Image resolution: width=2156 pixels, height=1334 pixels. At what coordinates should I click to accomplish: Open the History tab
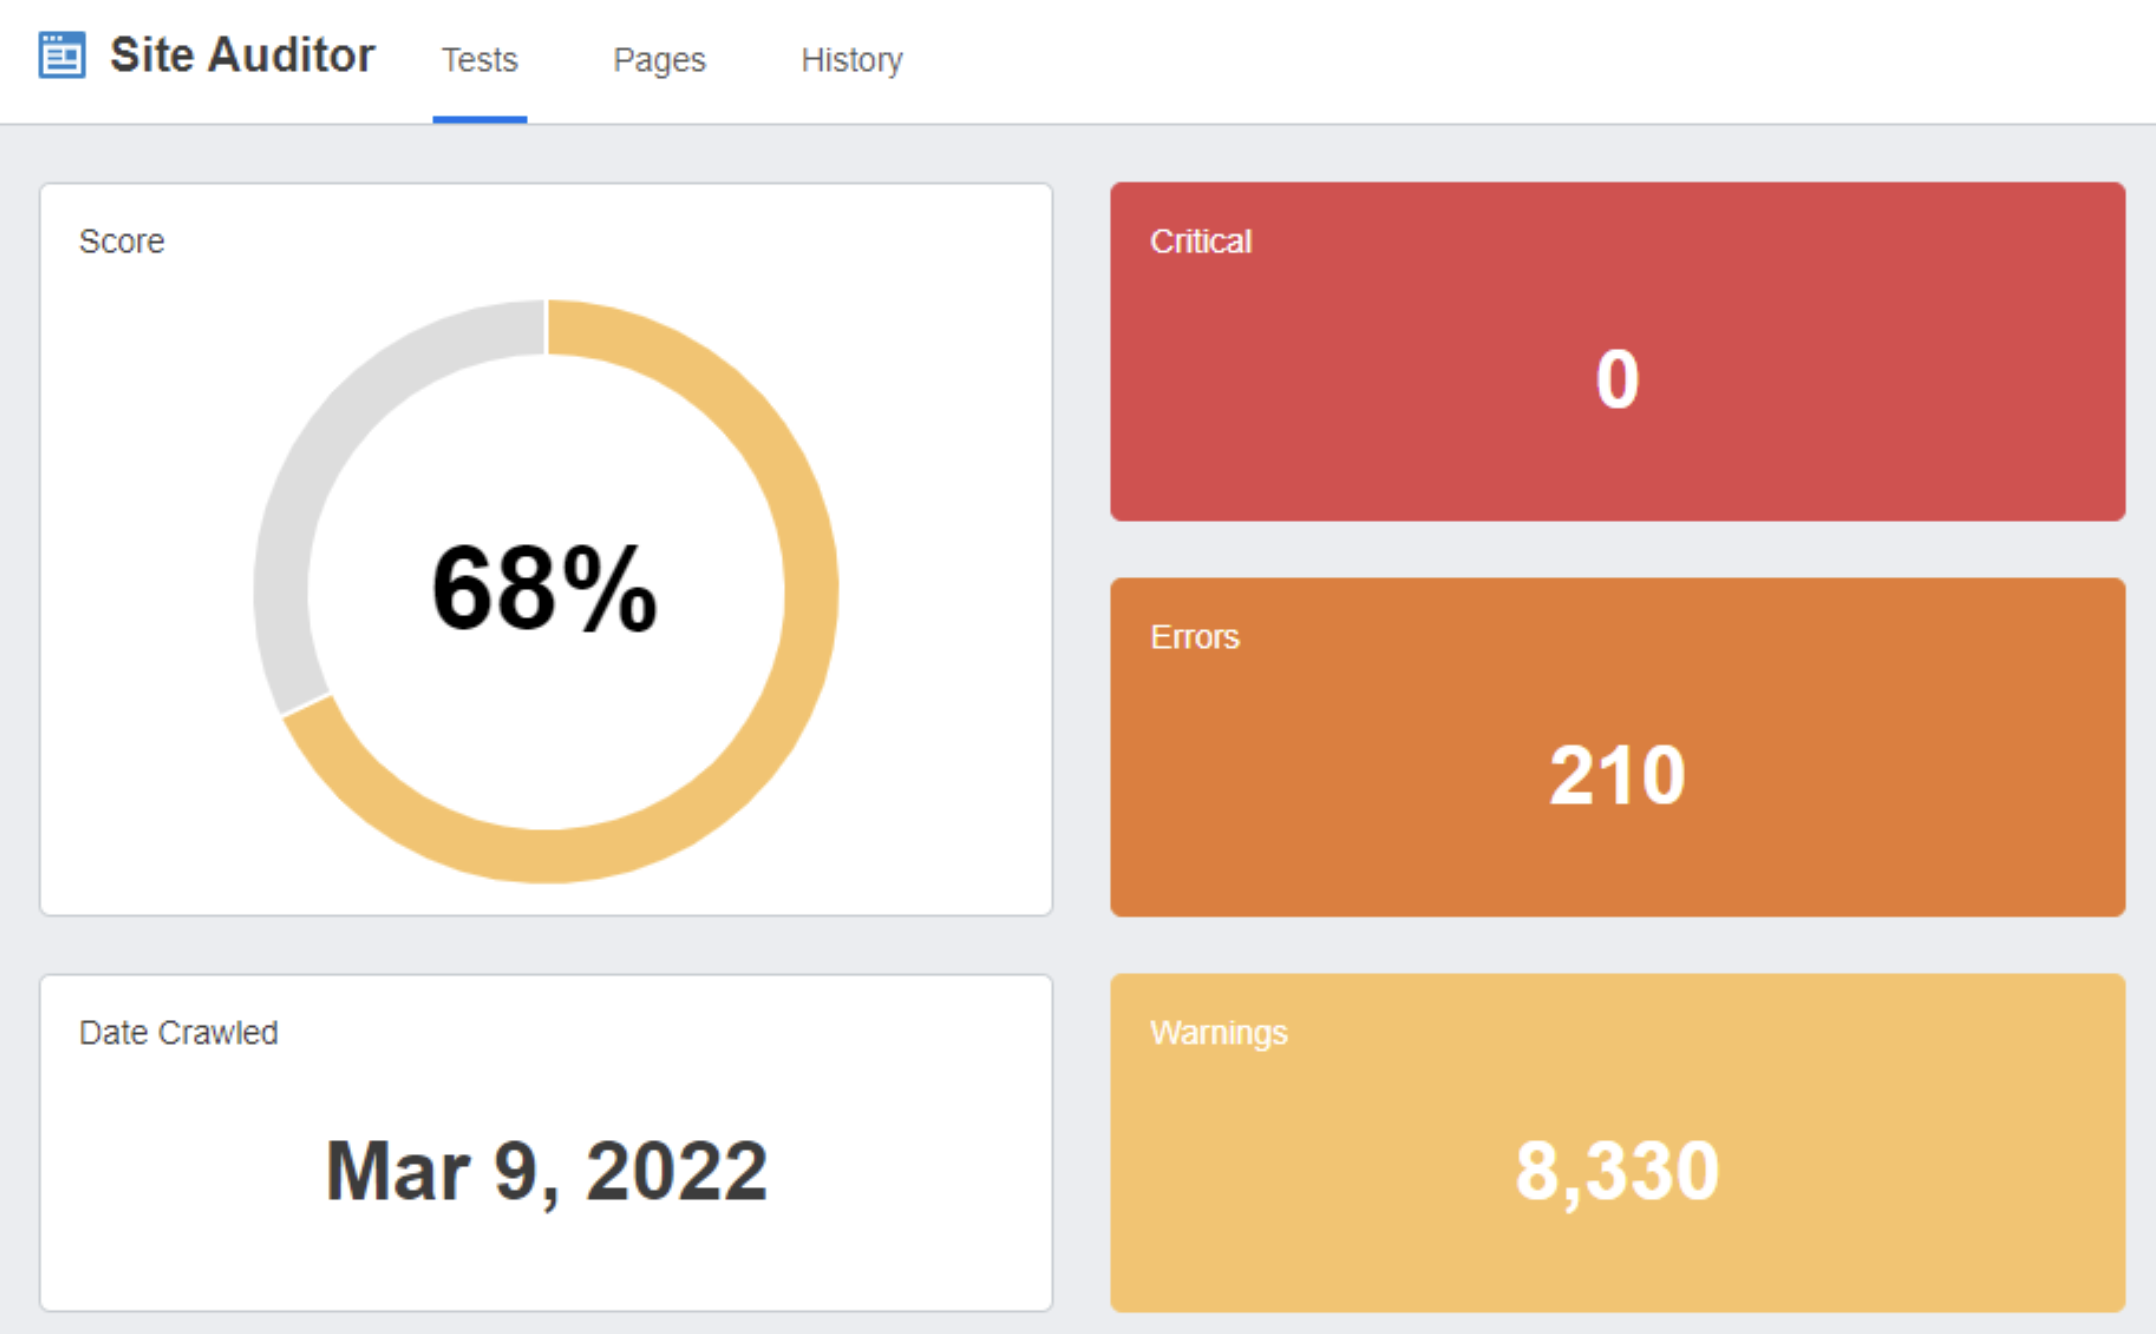pyautogui.click(x=852, y=60)
